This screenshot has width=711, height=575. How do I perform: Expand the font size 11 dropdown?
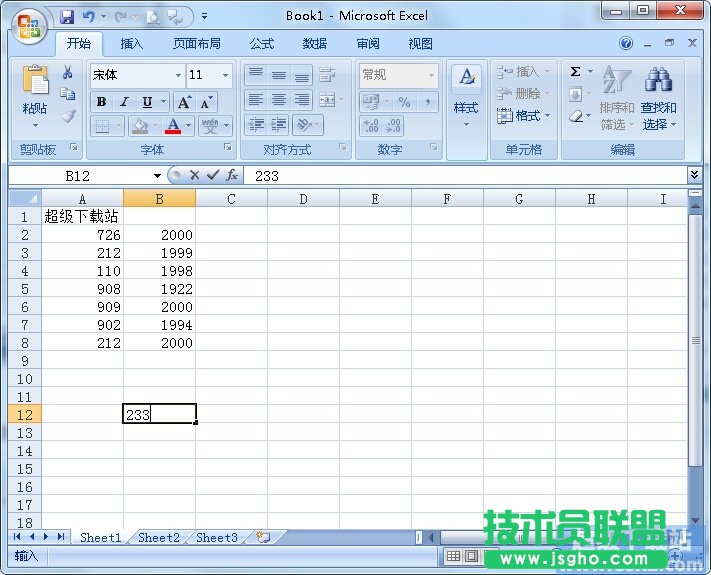pyautogui.click(x=226, y=76)
